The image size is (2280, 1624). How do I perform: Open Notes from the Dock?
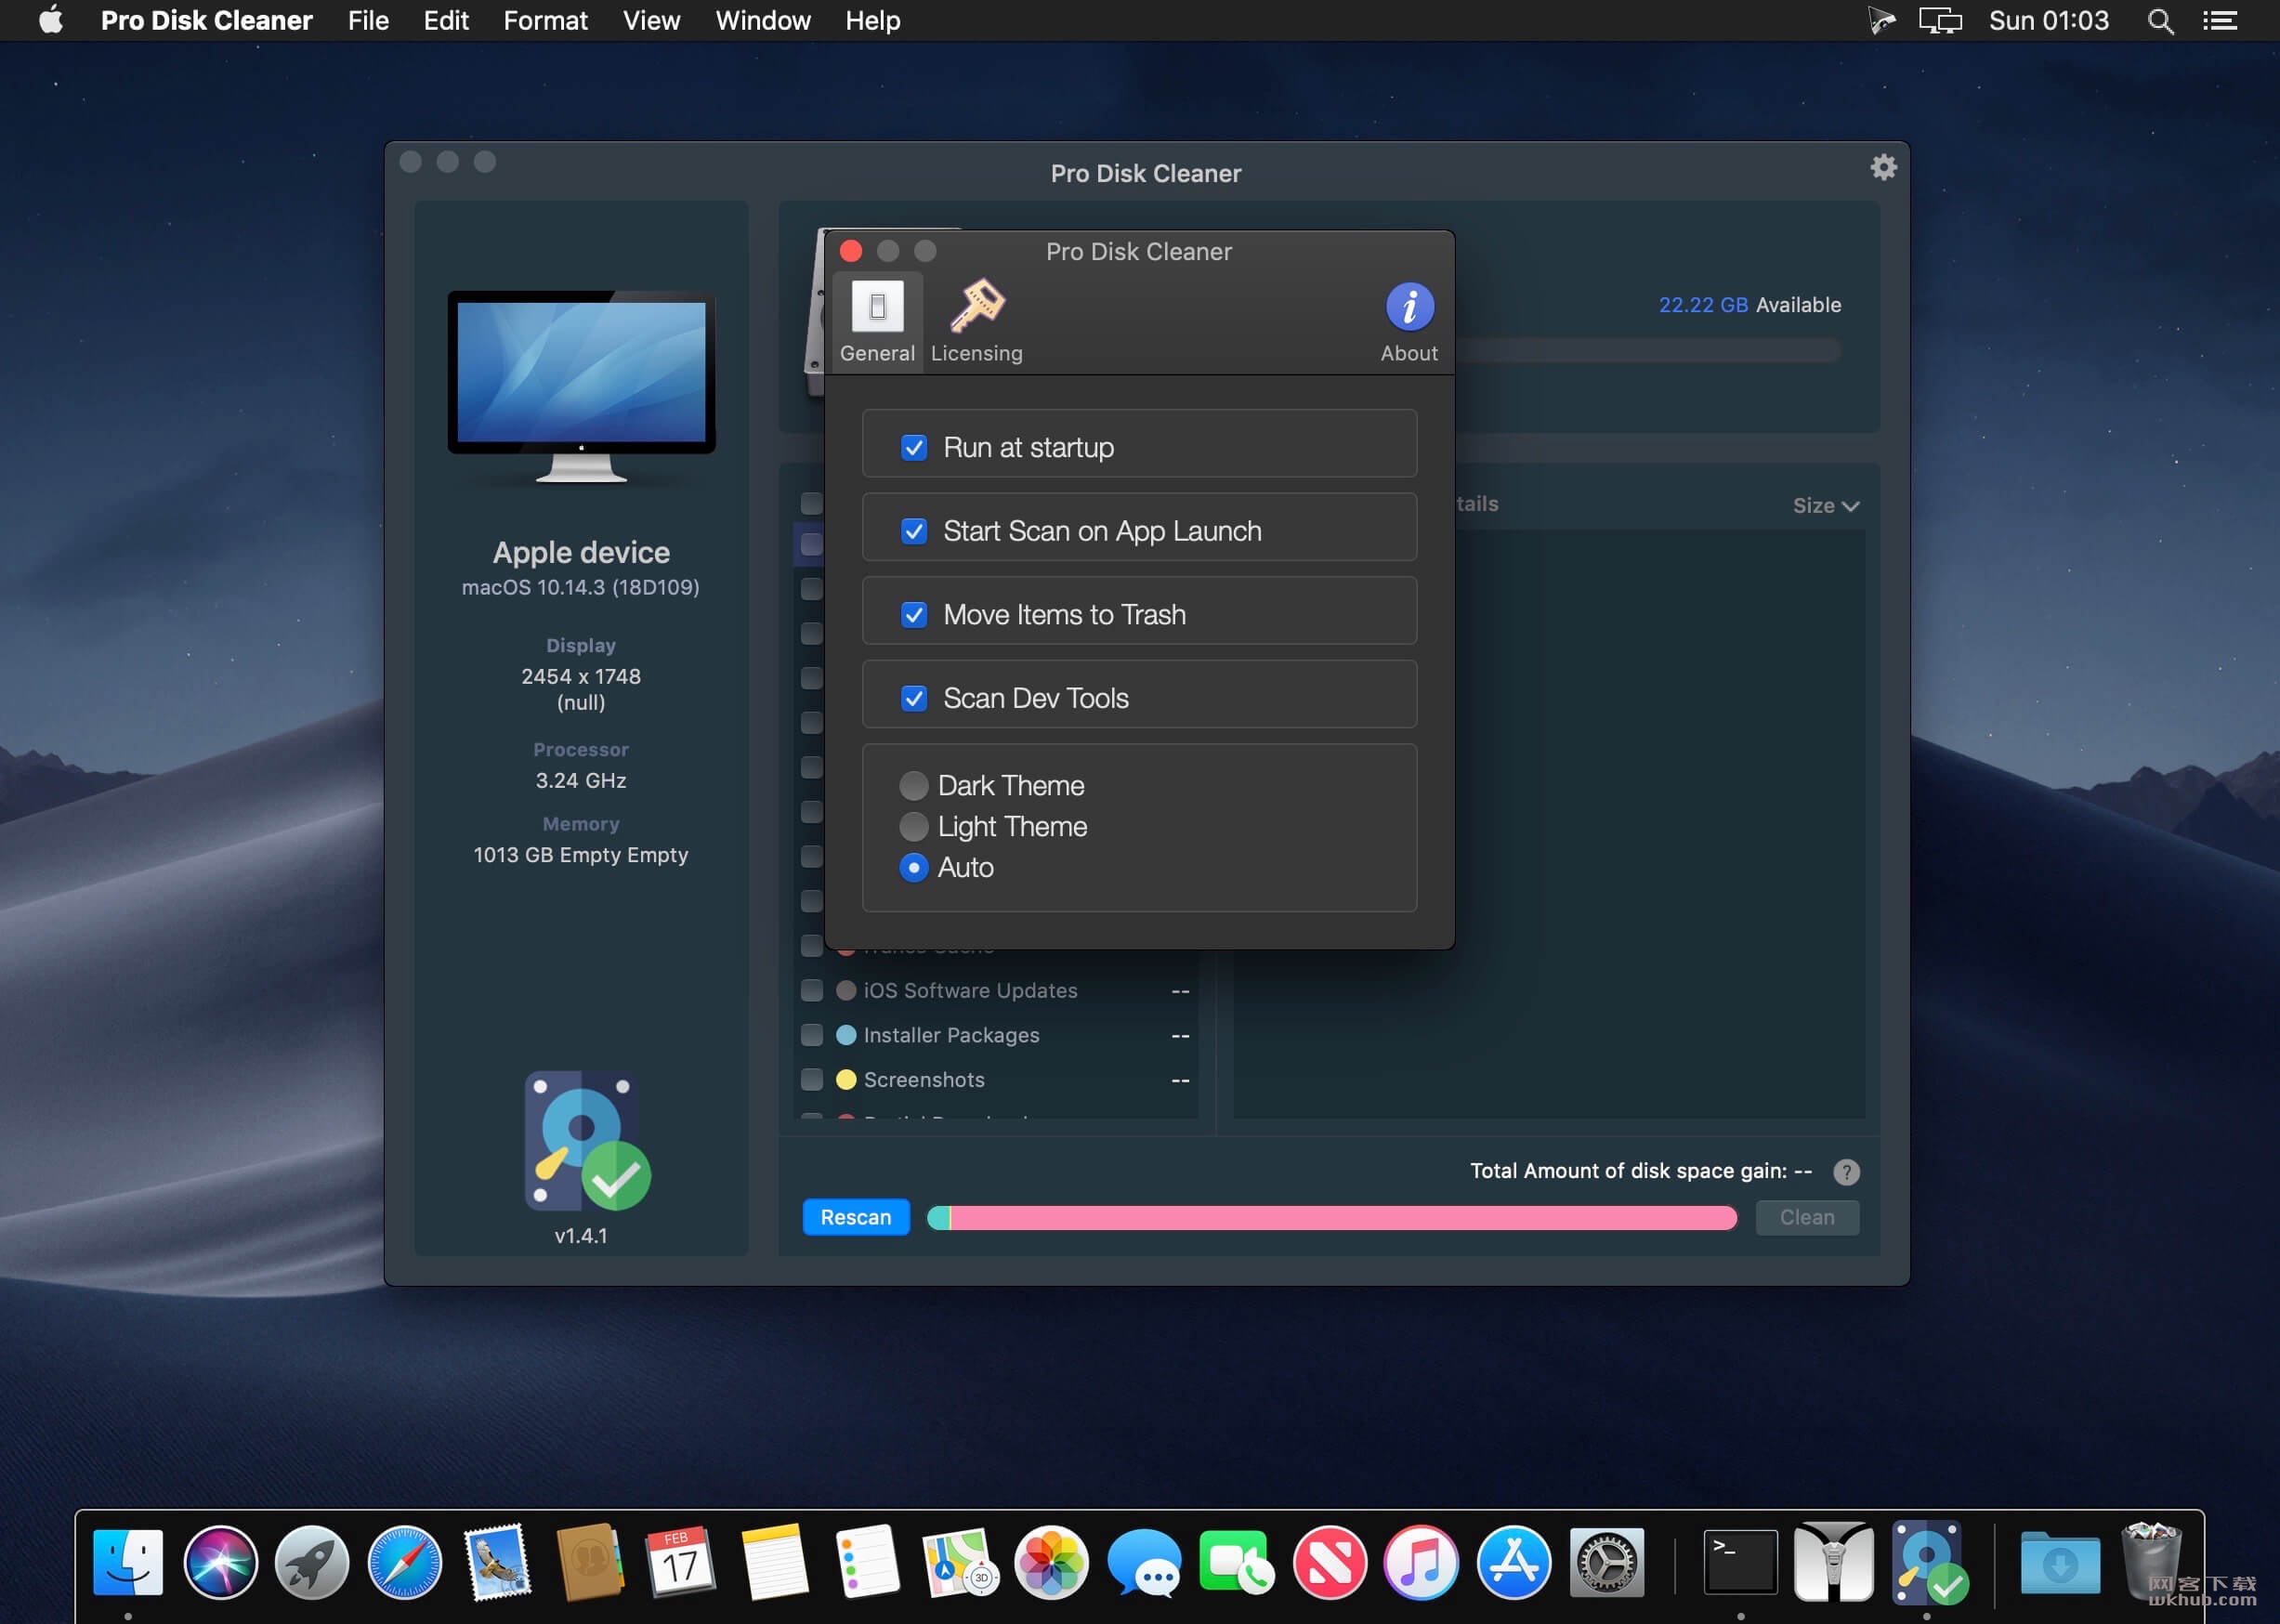click(x=774, y=1561)
